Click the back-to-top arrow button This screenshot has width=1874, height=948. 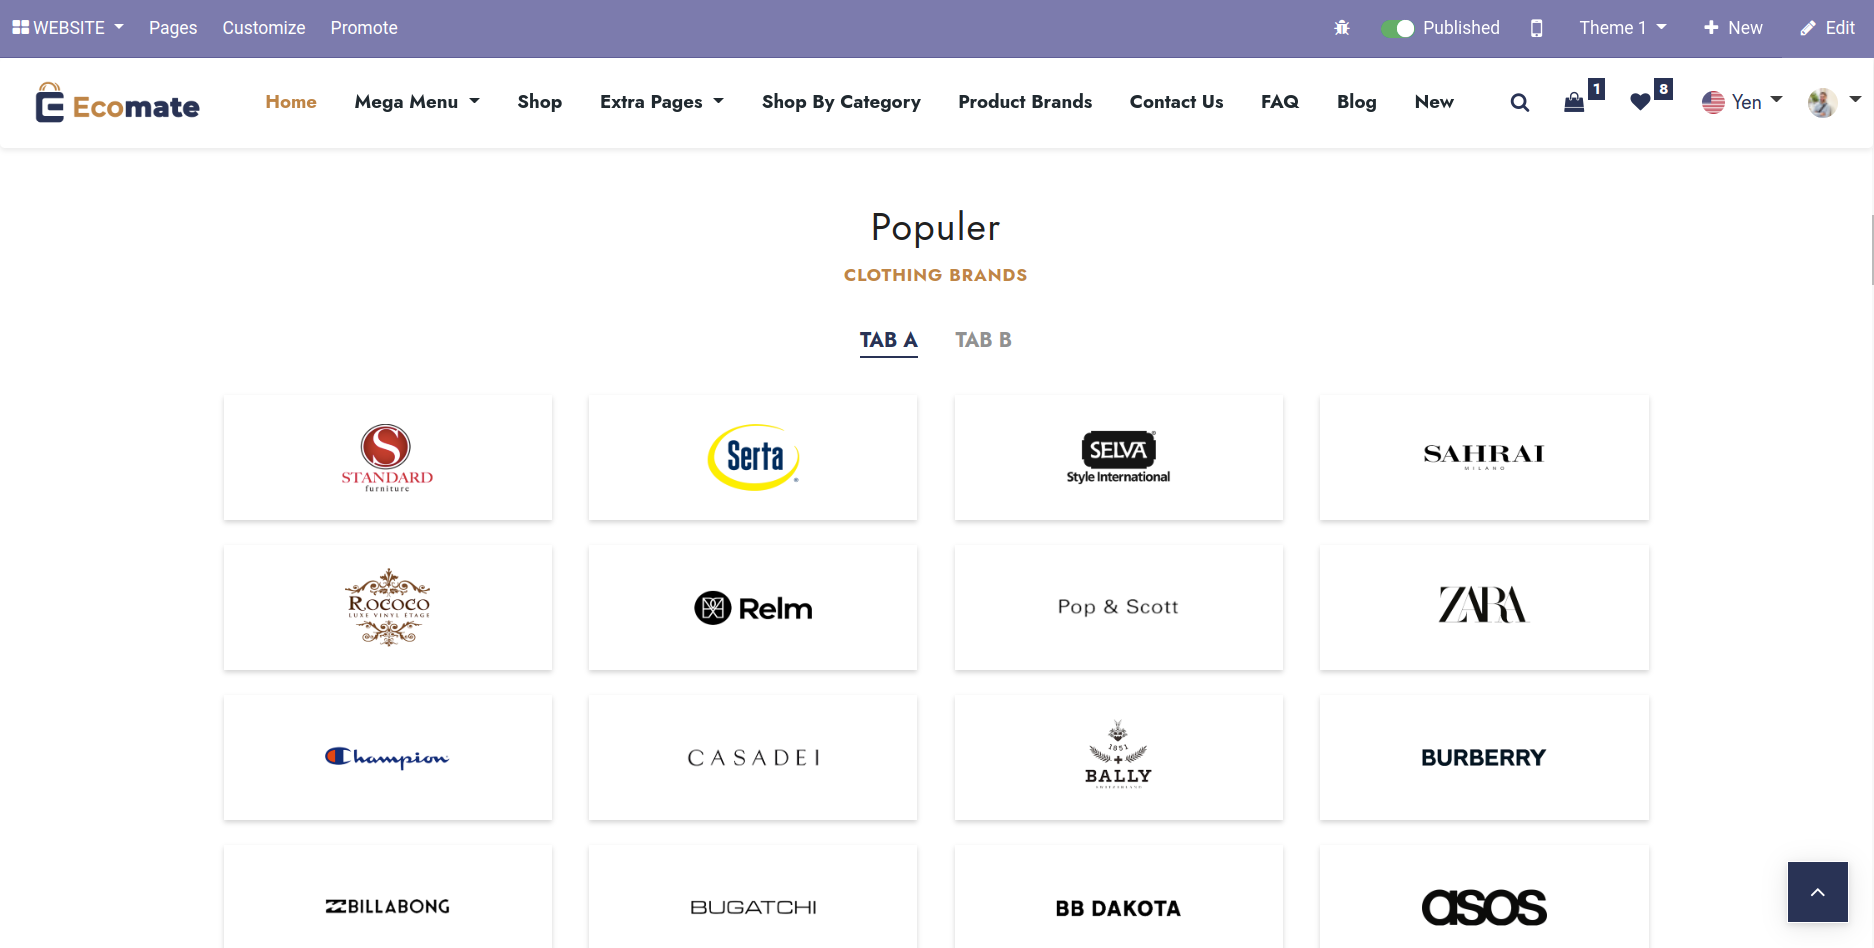[1818, 892]
